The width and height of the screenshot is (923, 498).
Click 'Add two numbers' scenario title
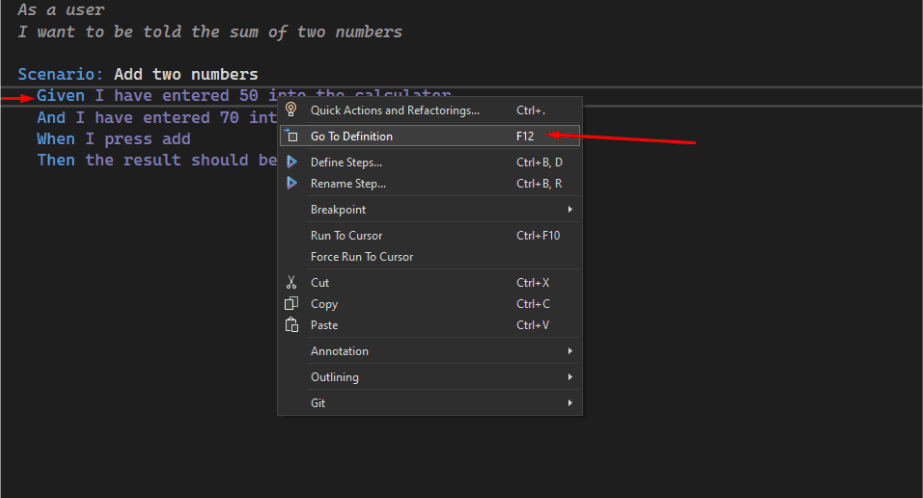click(186, 74)
